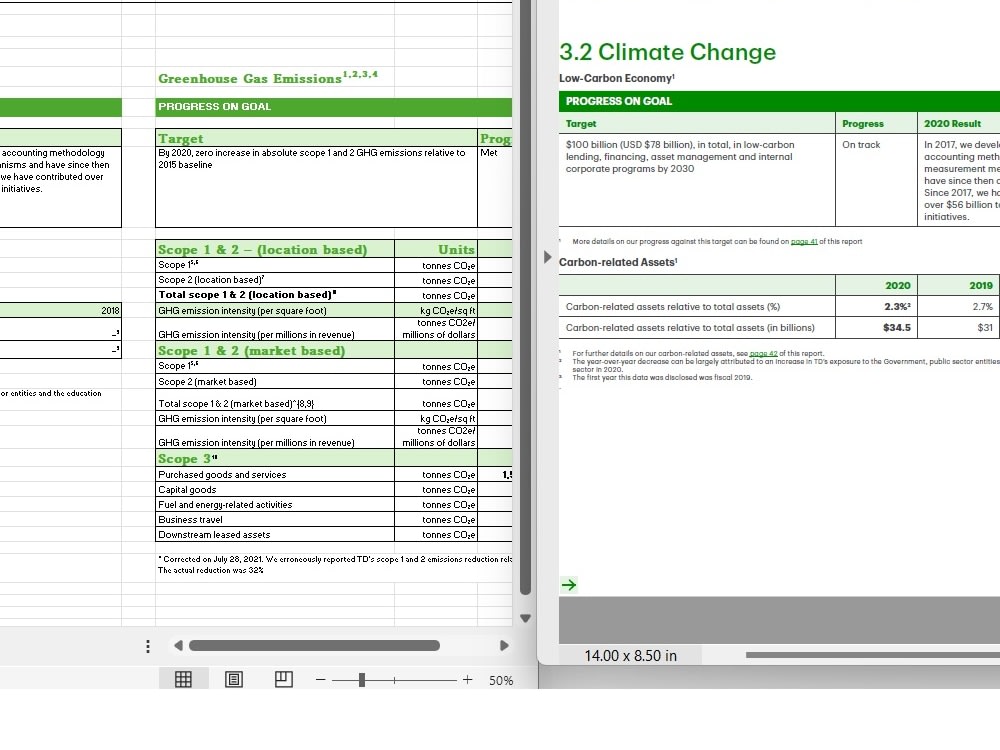The width and height of the screenshot is (1000, 750).
Task: Zoom in with the plus button
Action: click(x=467, y=680)
